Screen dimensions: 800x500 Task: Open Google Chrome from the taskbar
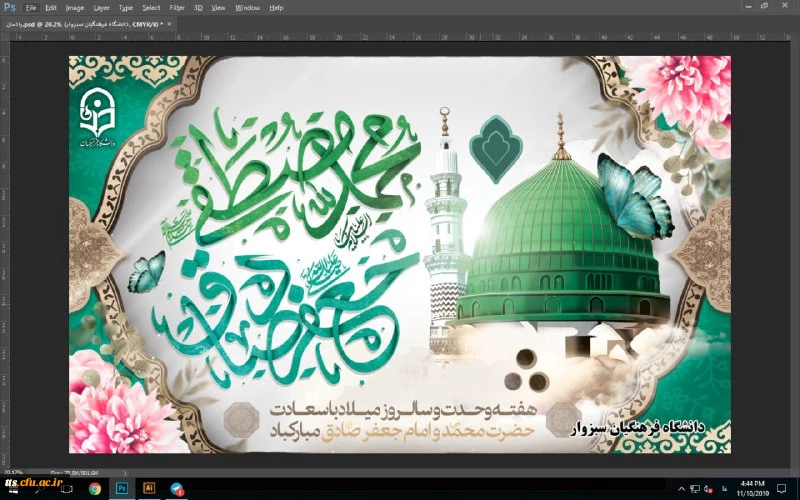[94, 489]
